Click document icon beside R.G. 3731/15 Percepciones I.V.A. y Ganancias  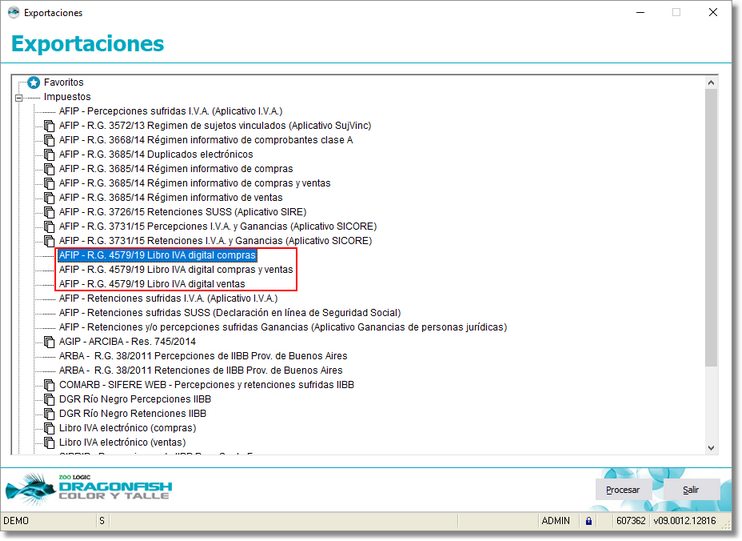coord(49,227)
